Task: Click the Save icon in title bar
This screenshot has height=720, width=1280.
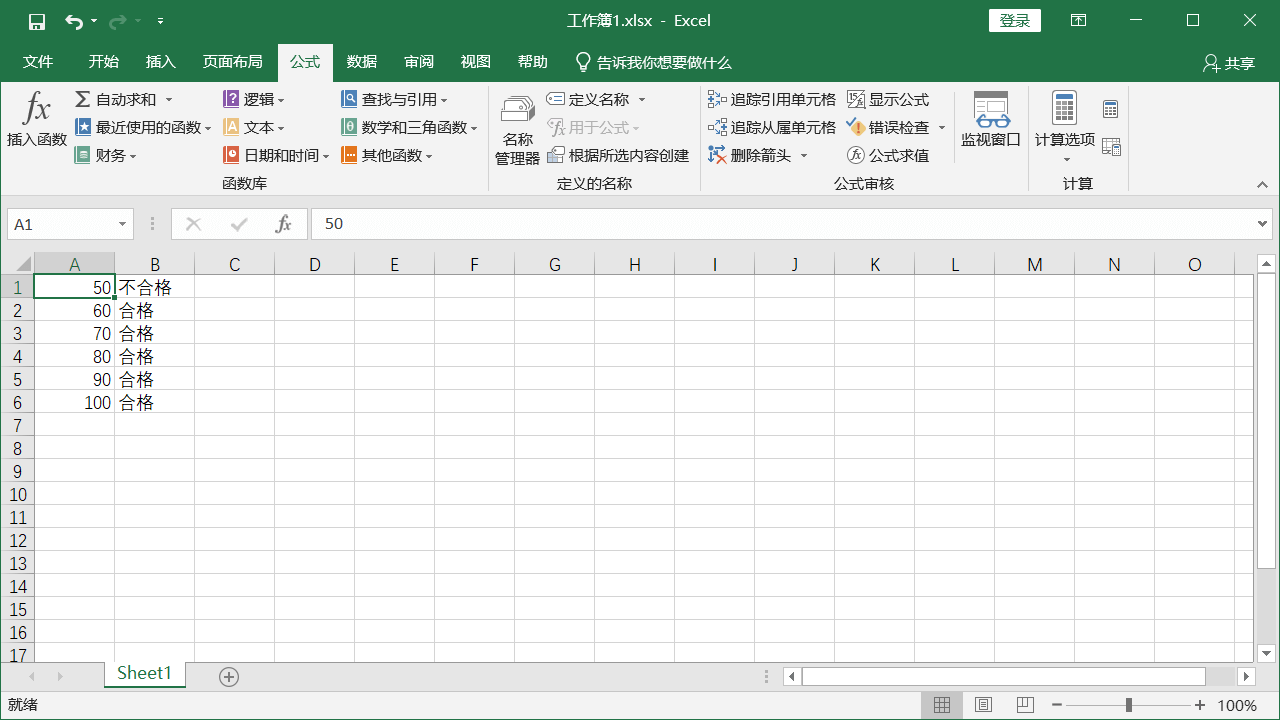Action: (37, 21)
